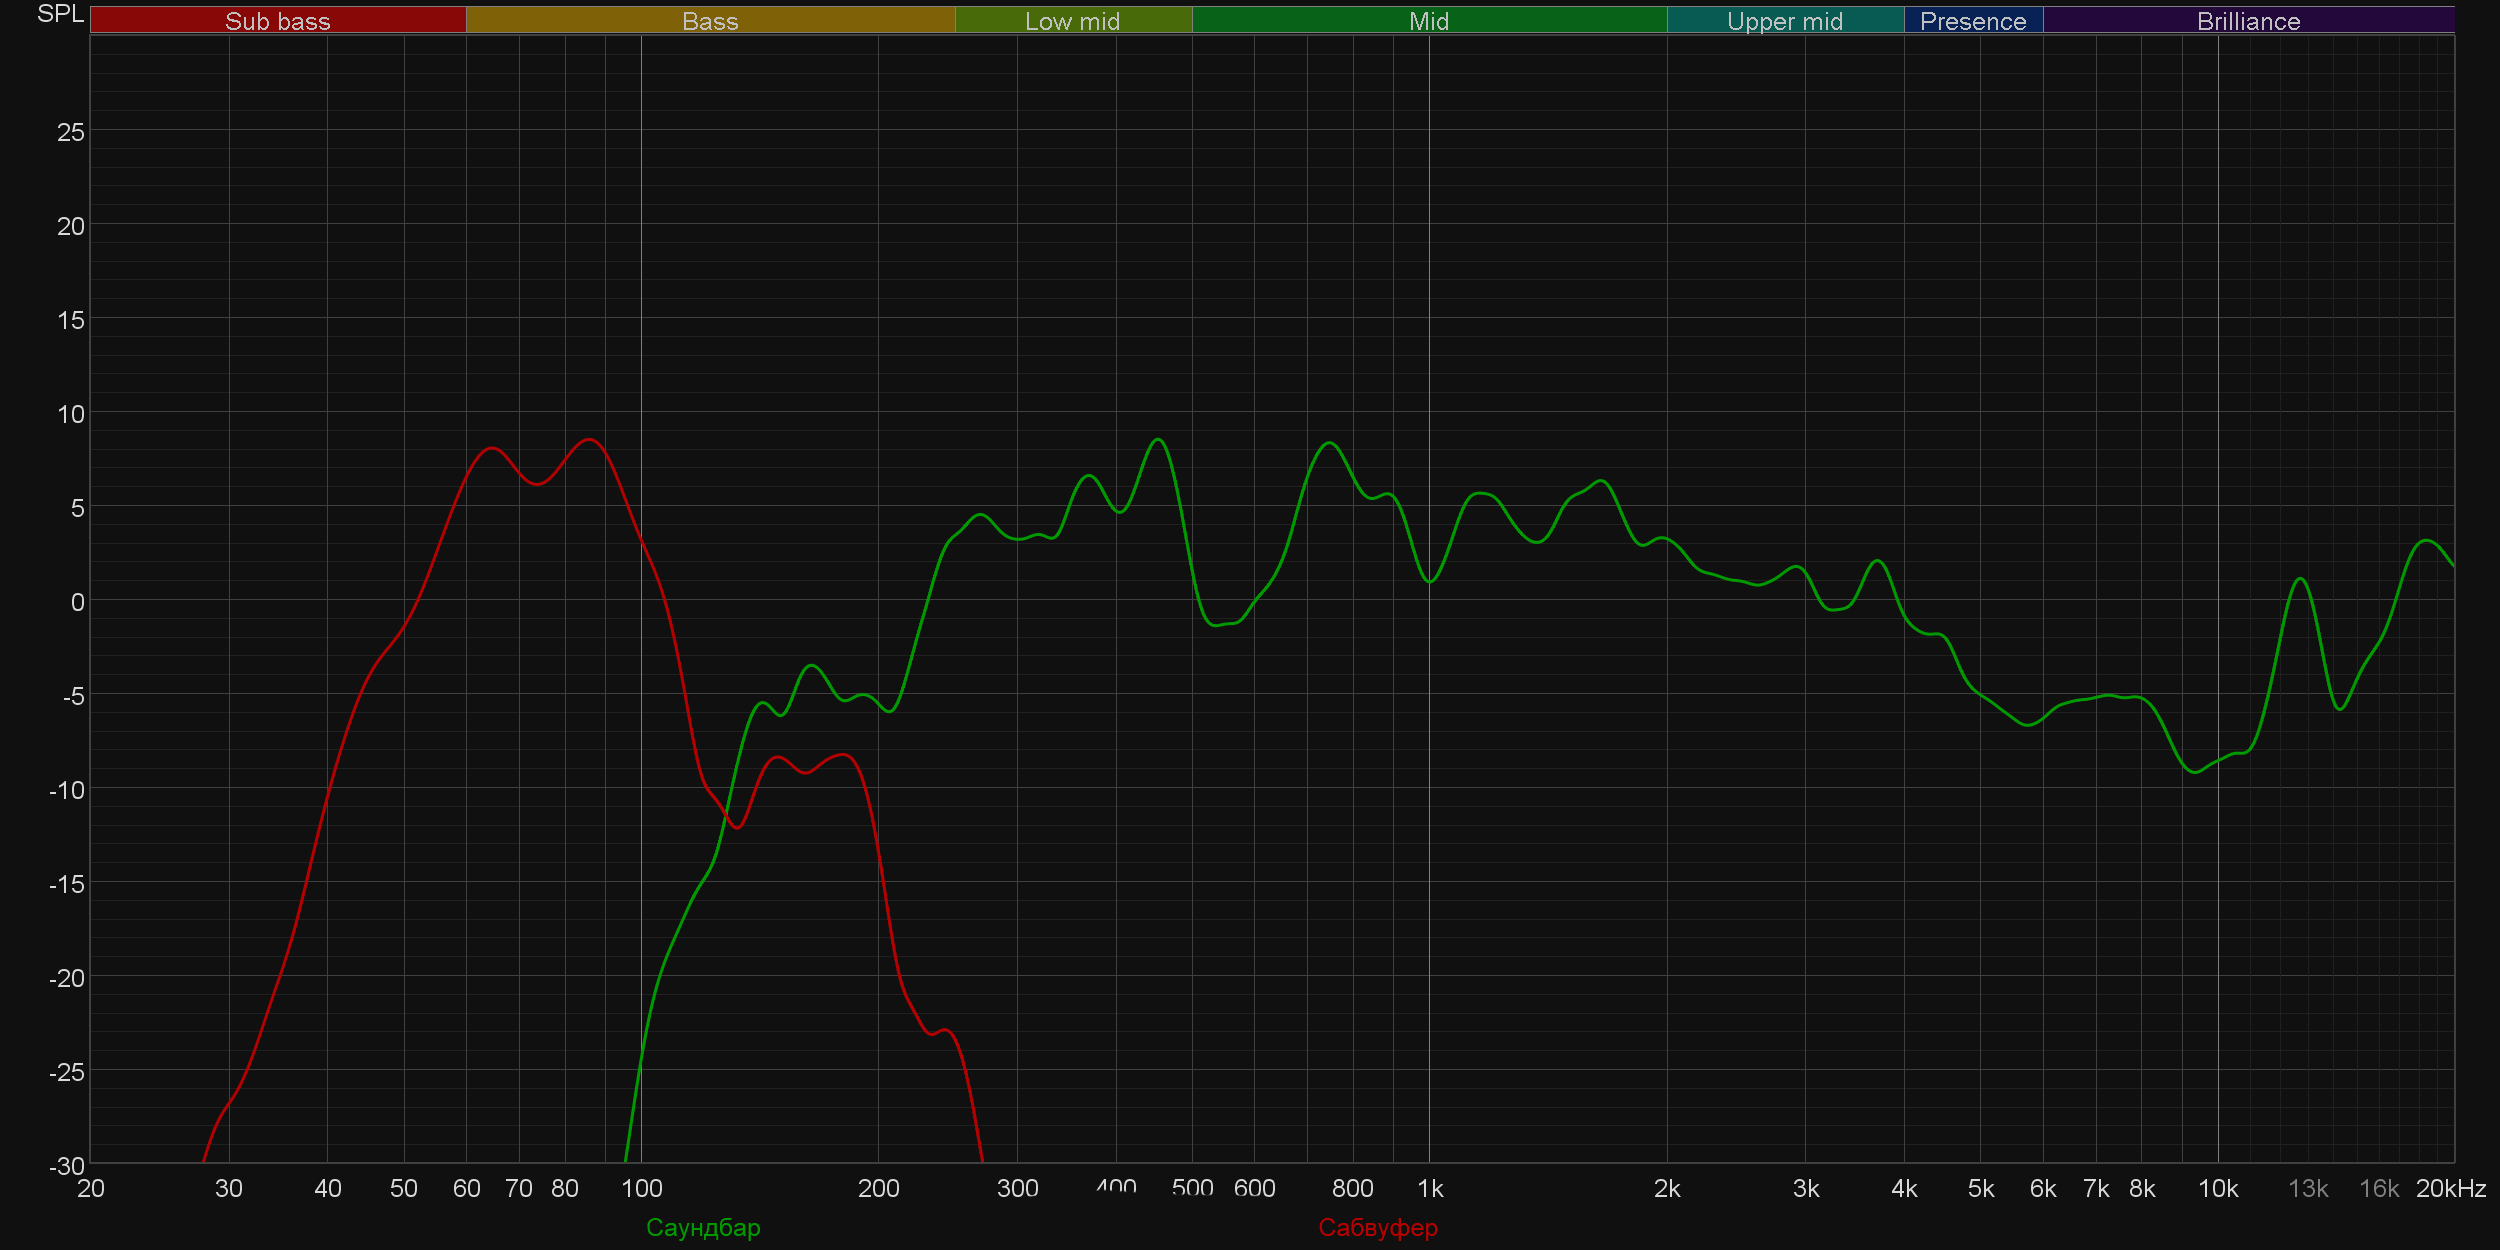Click the red Сабвуфер legend label
This screenshot has width=2500, height=1250.
1377,1227
